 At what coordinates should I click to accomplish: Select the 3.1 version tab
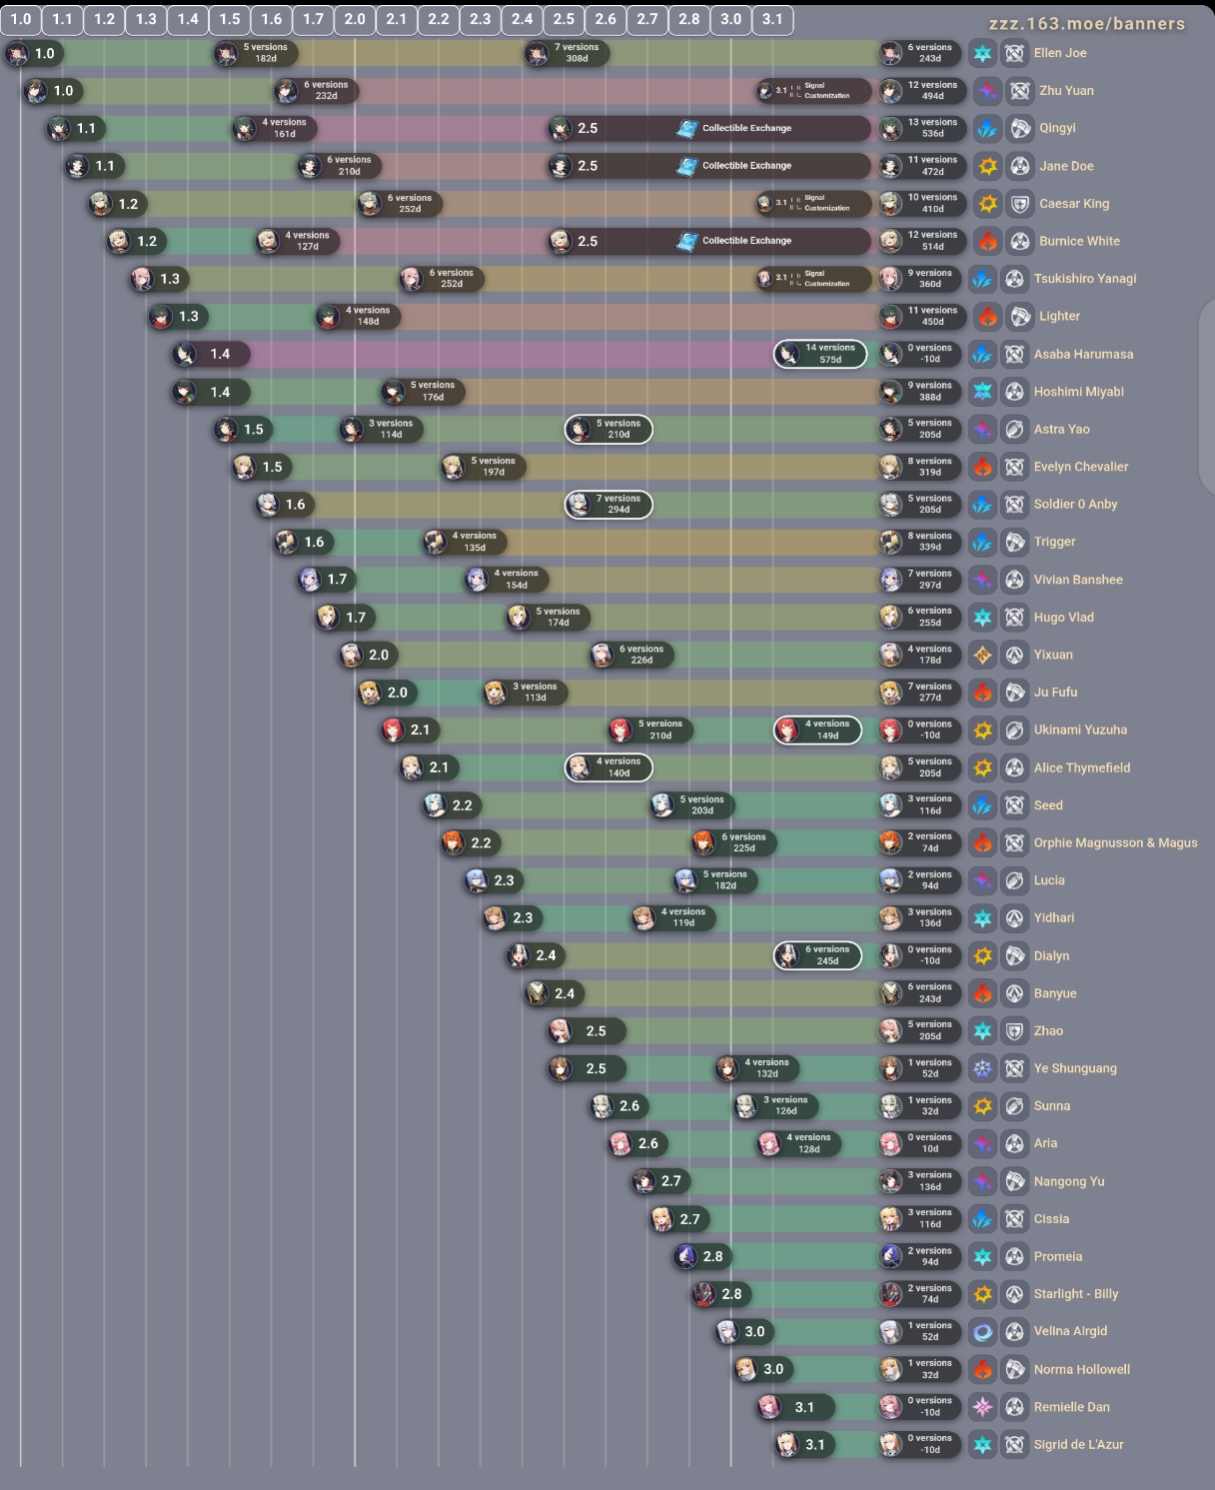tap(773, 19)
